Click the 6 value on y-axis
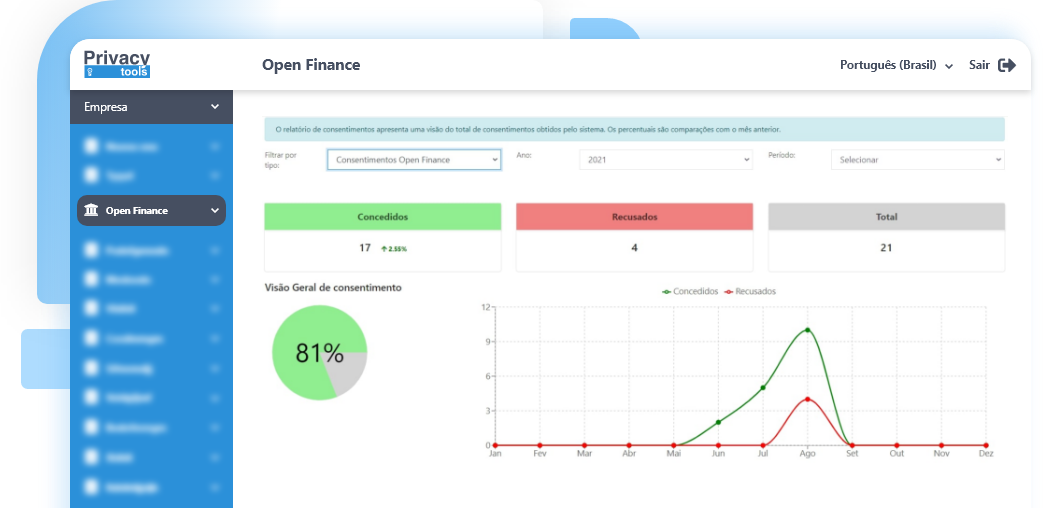Image resolution: width=1050 pixels, height=508 pixels. [x=488, y=376]
